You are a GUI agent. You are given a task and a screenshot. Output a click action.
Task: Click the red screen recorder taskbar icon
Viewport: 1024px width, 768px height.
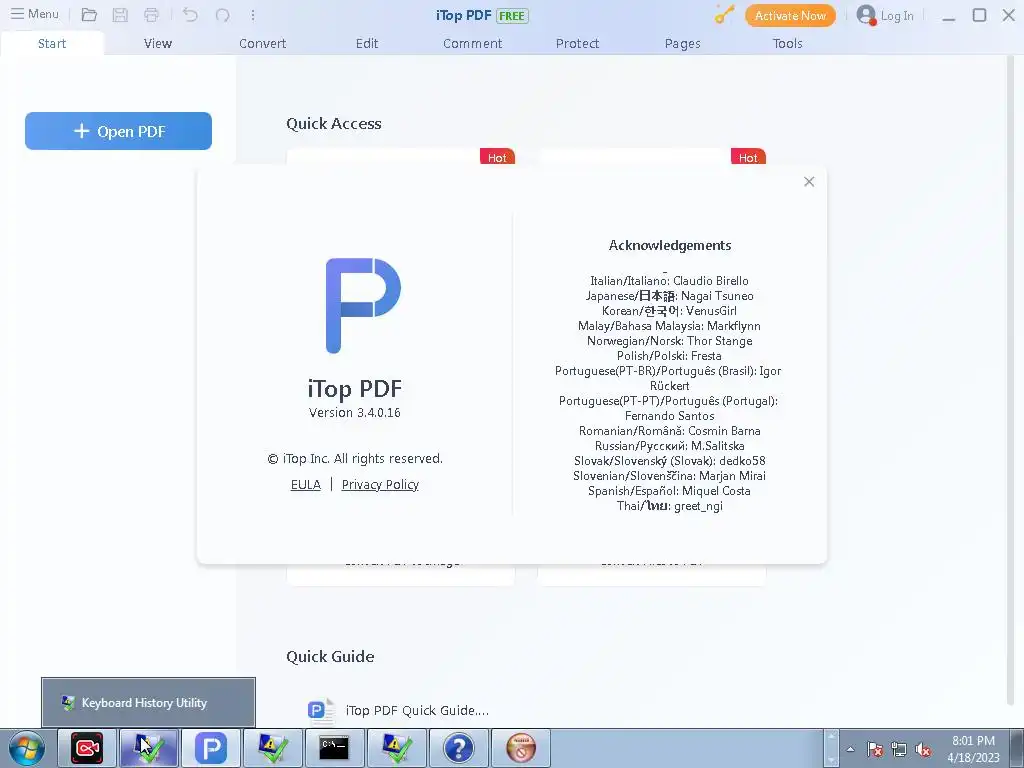coord(88,748)
